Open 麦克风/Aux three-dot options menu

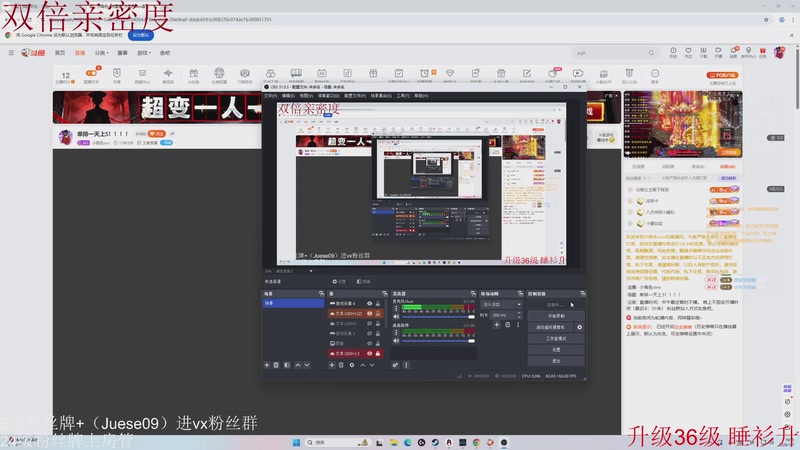click(396, 308)
